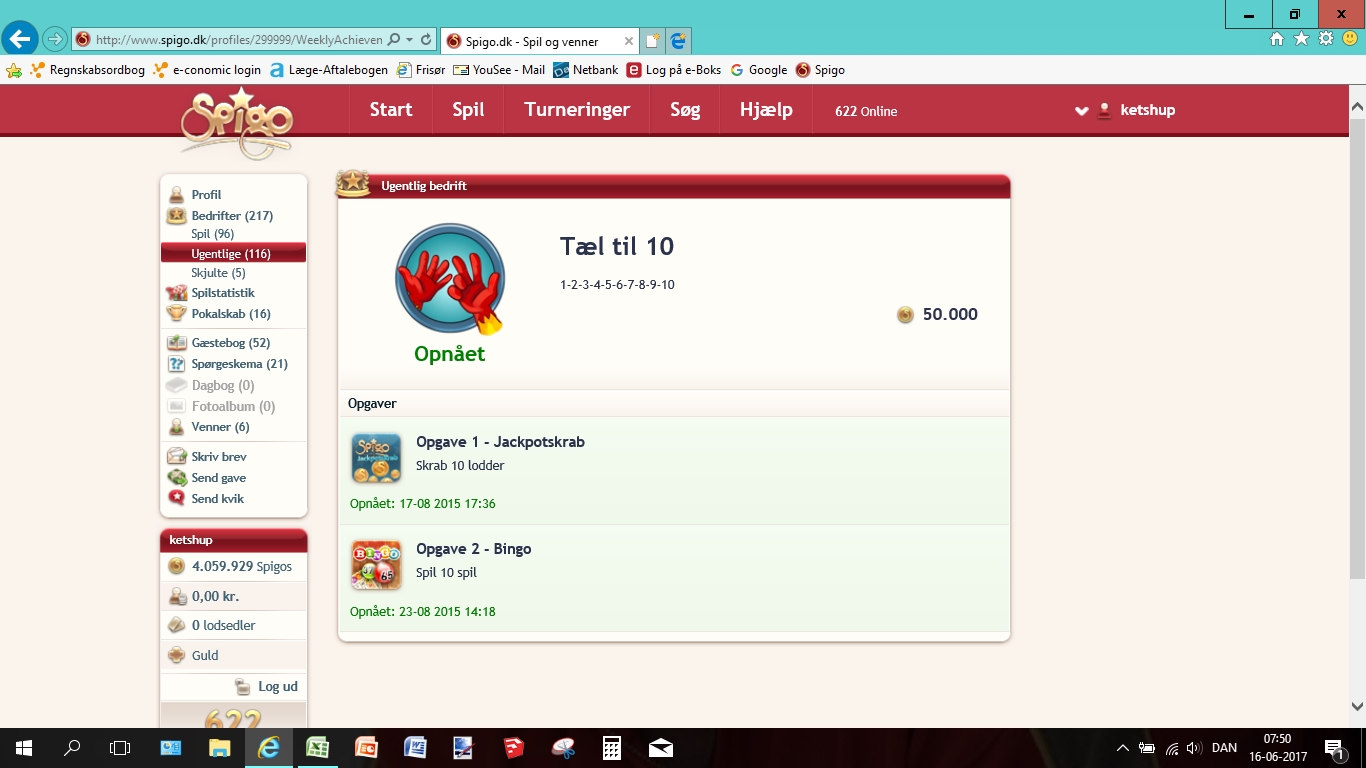
Task: Open the Spil menu
Action: click(468, 110)
